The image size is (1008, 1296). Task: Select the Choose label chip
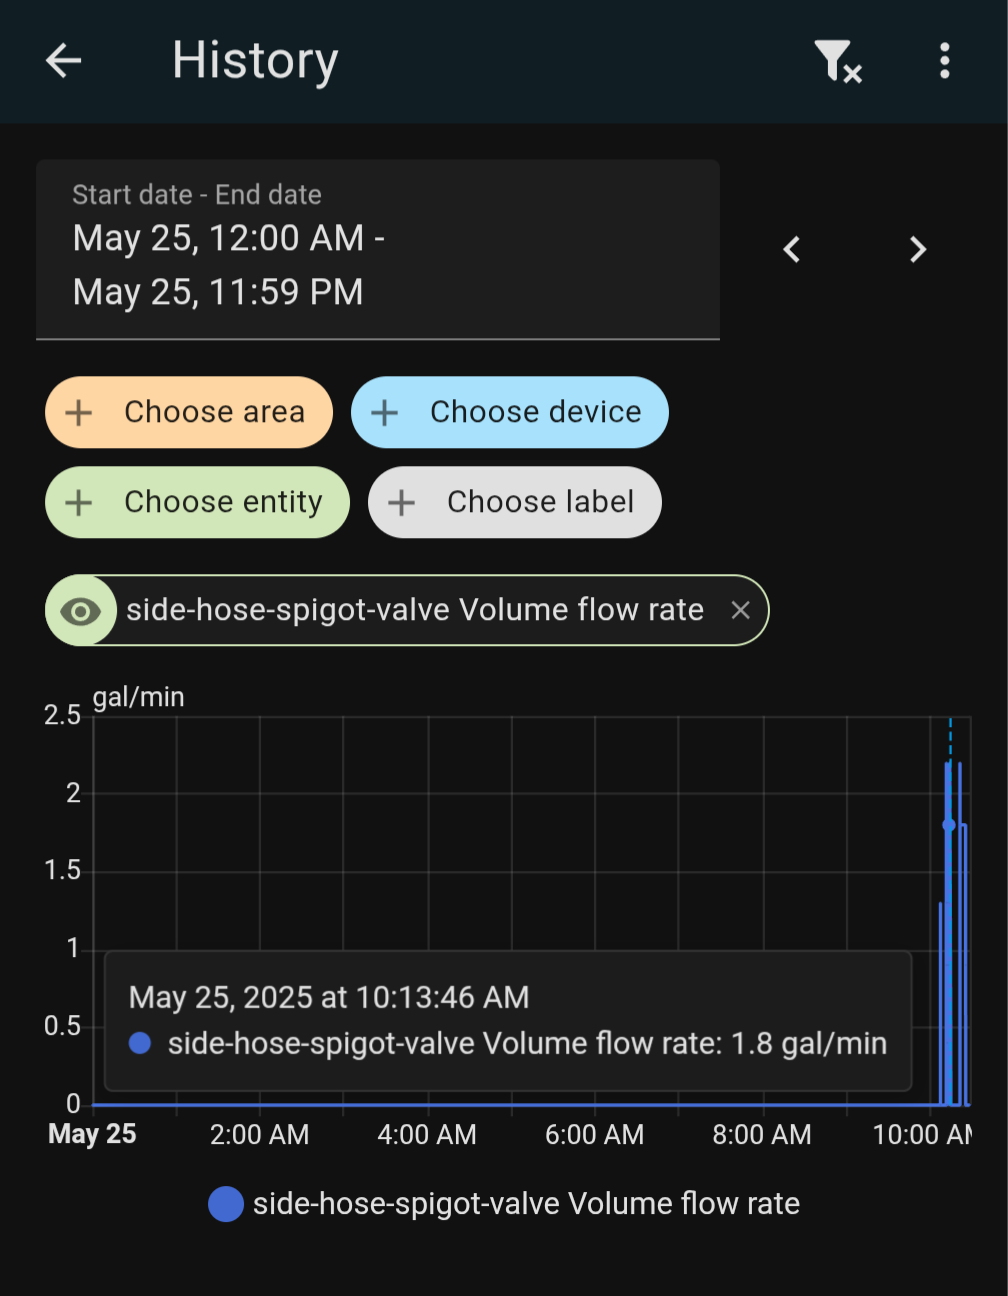[515, 502]
